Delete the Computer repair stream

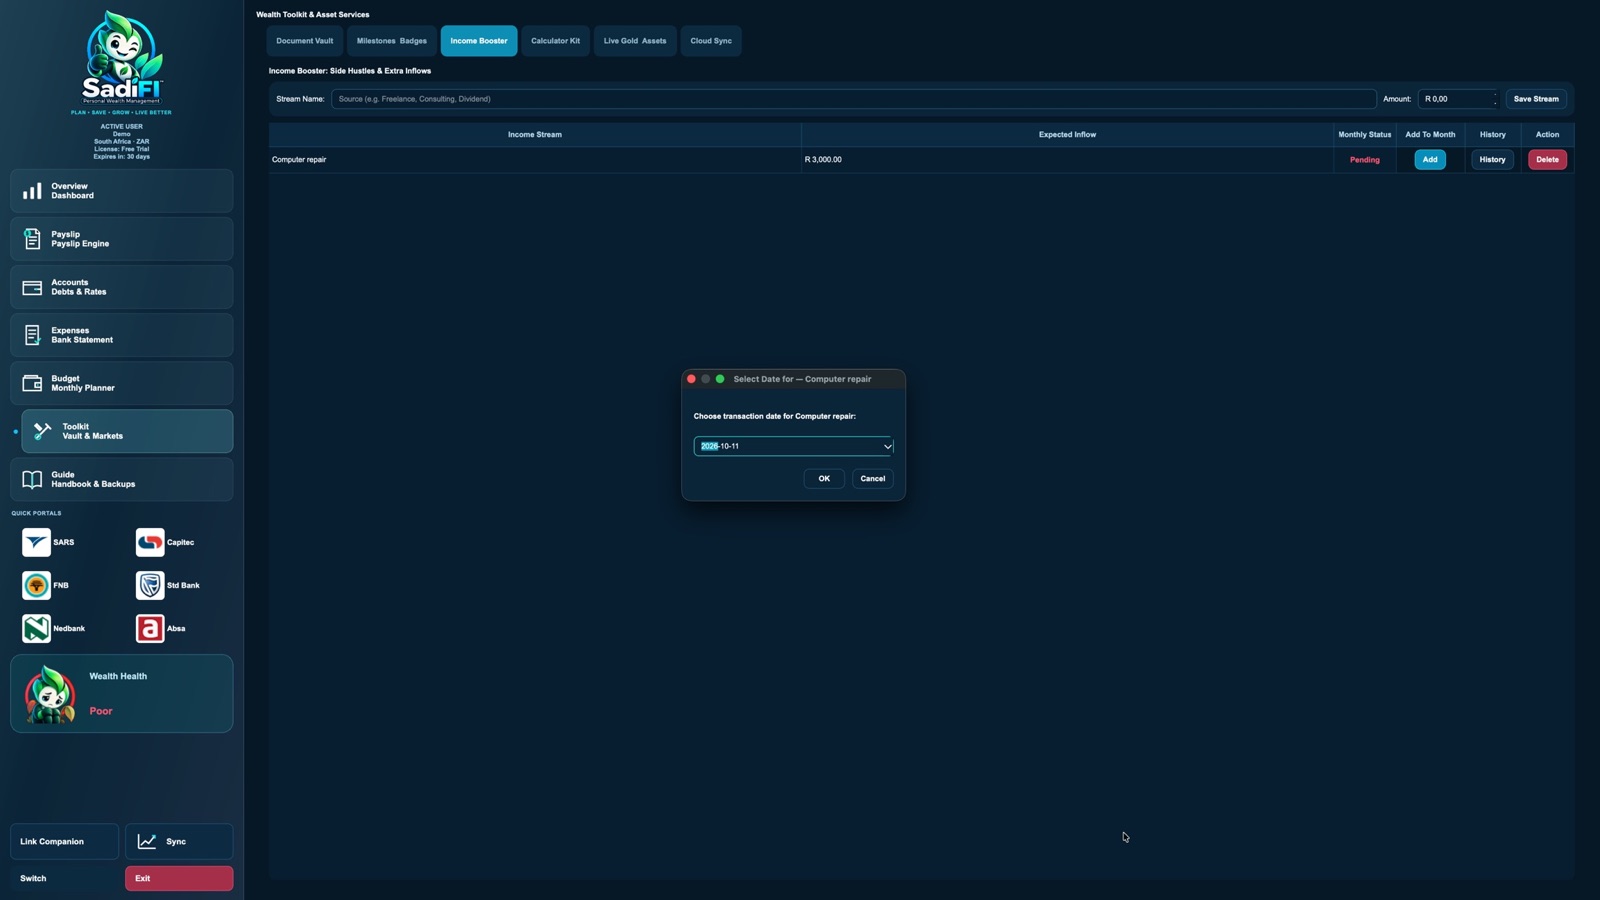[x=1547, y=159]
